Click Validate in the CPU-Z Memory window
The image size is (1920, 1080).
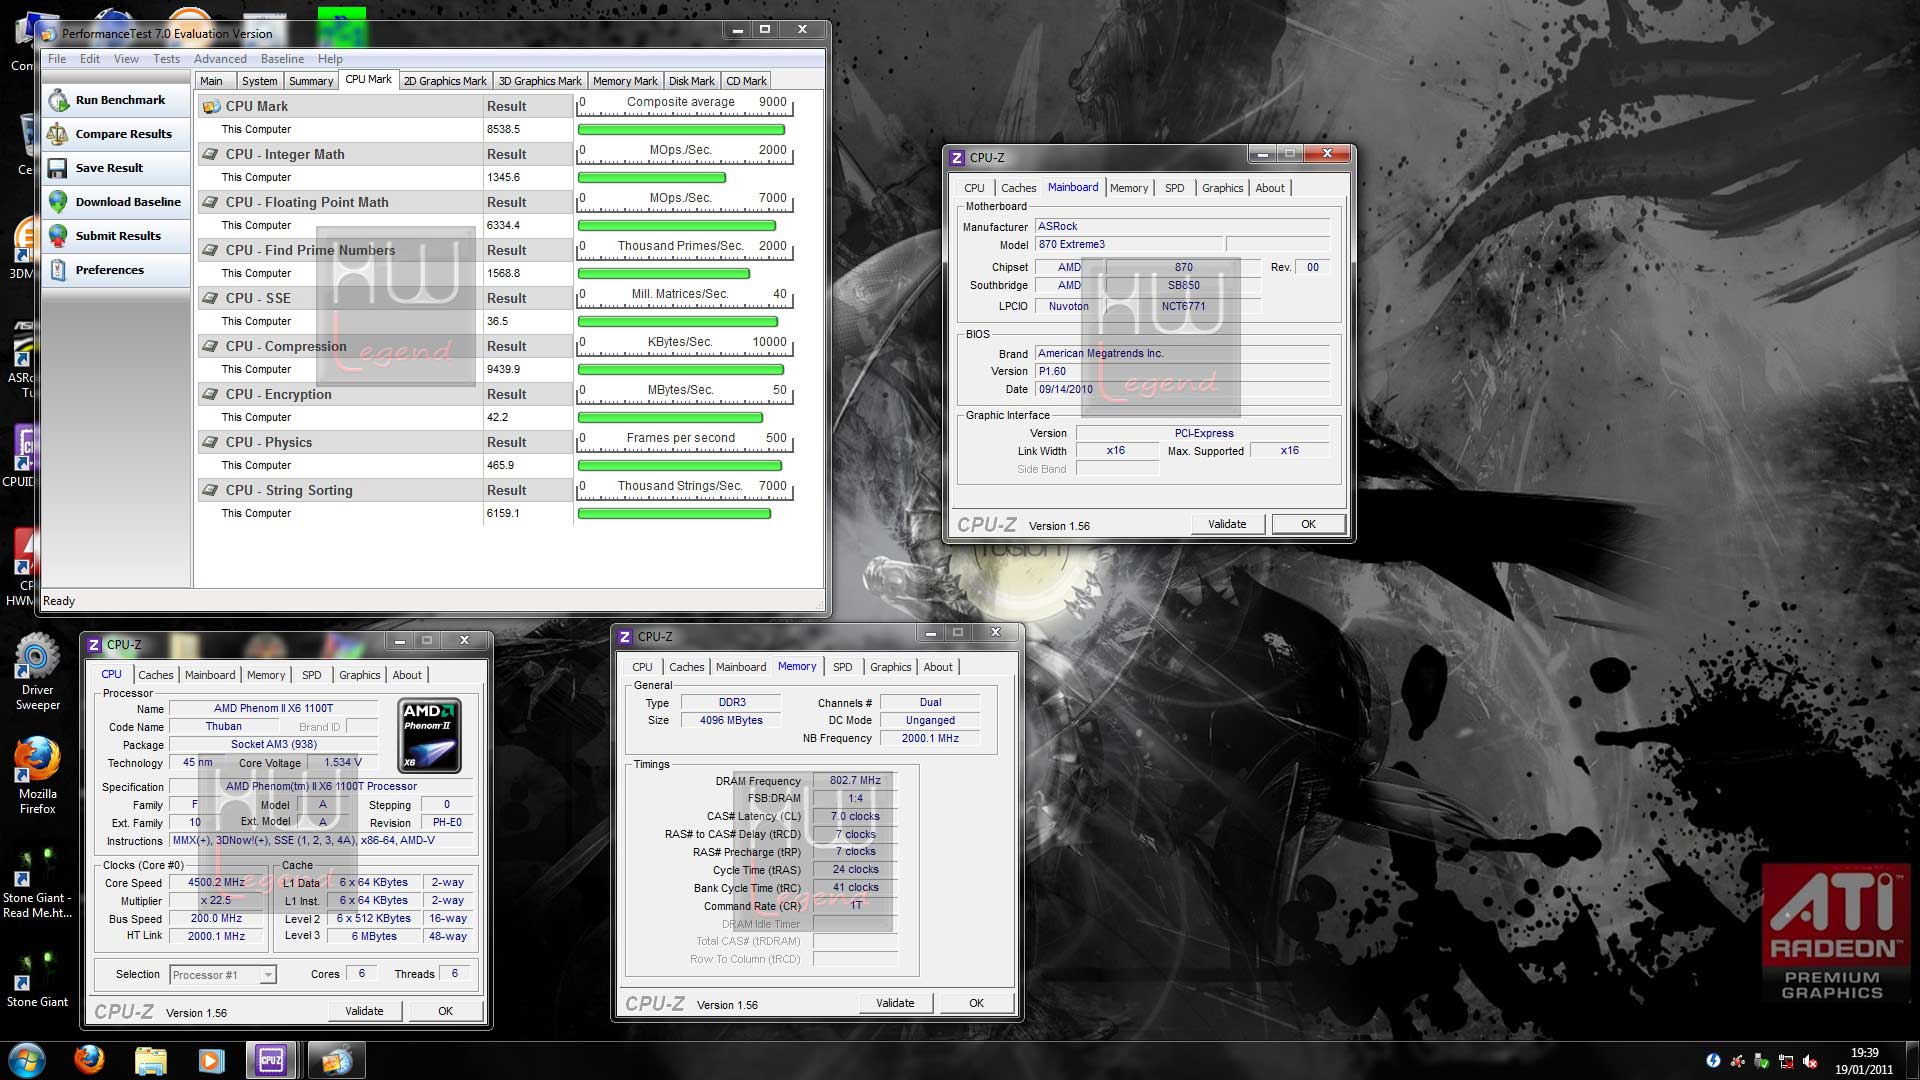click(895, 1003)
